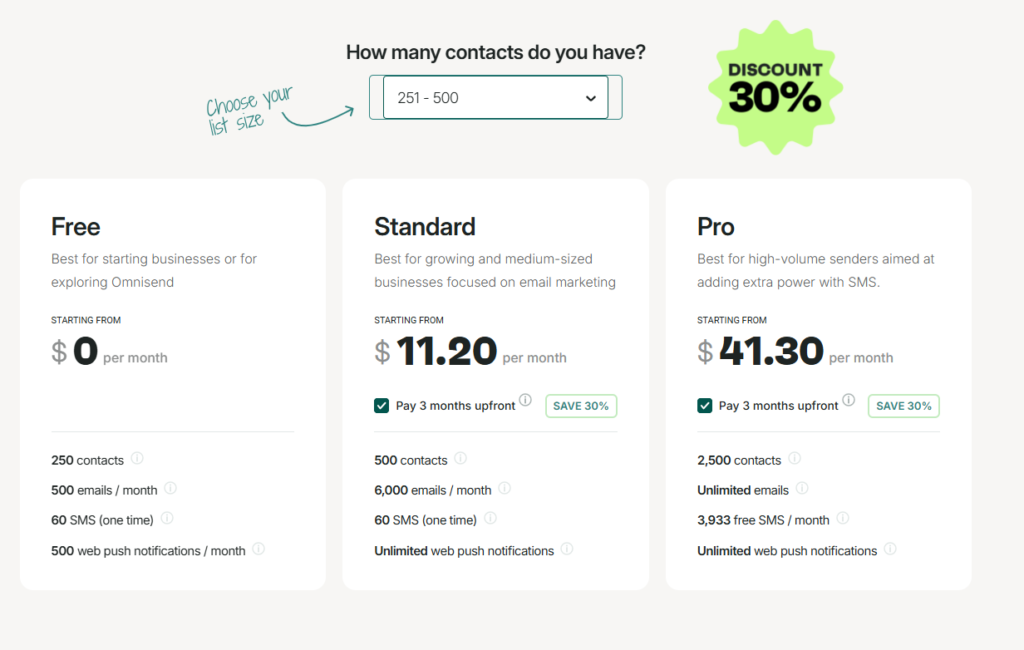Click info icon beside Standard upfront payment
The height and width of the screenshot is (650, 1024).
pos(525,400)
